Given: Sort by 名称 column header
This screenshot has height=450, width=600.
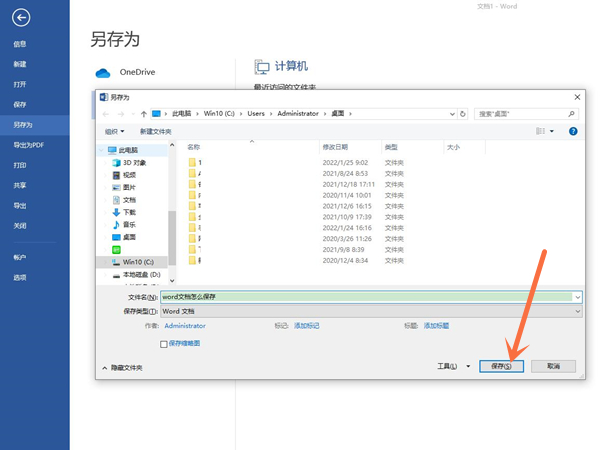Looking at the screenshot, I should (x=194, y=147).
